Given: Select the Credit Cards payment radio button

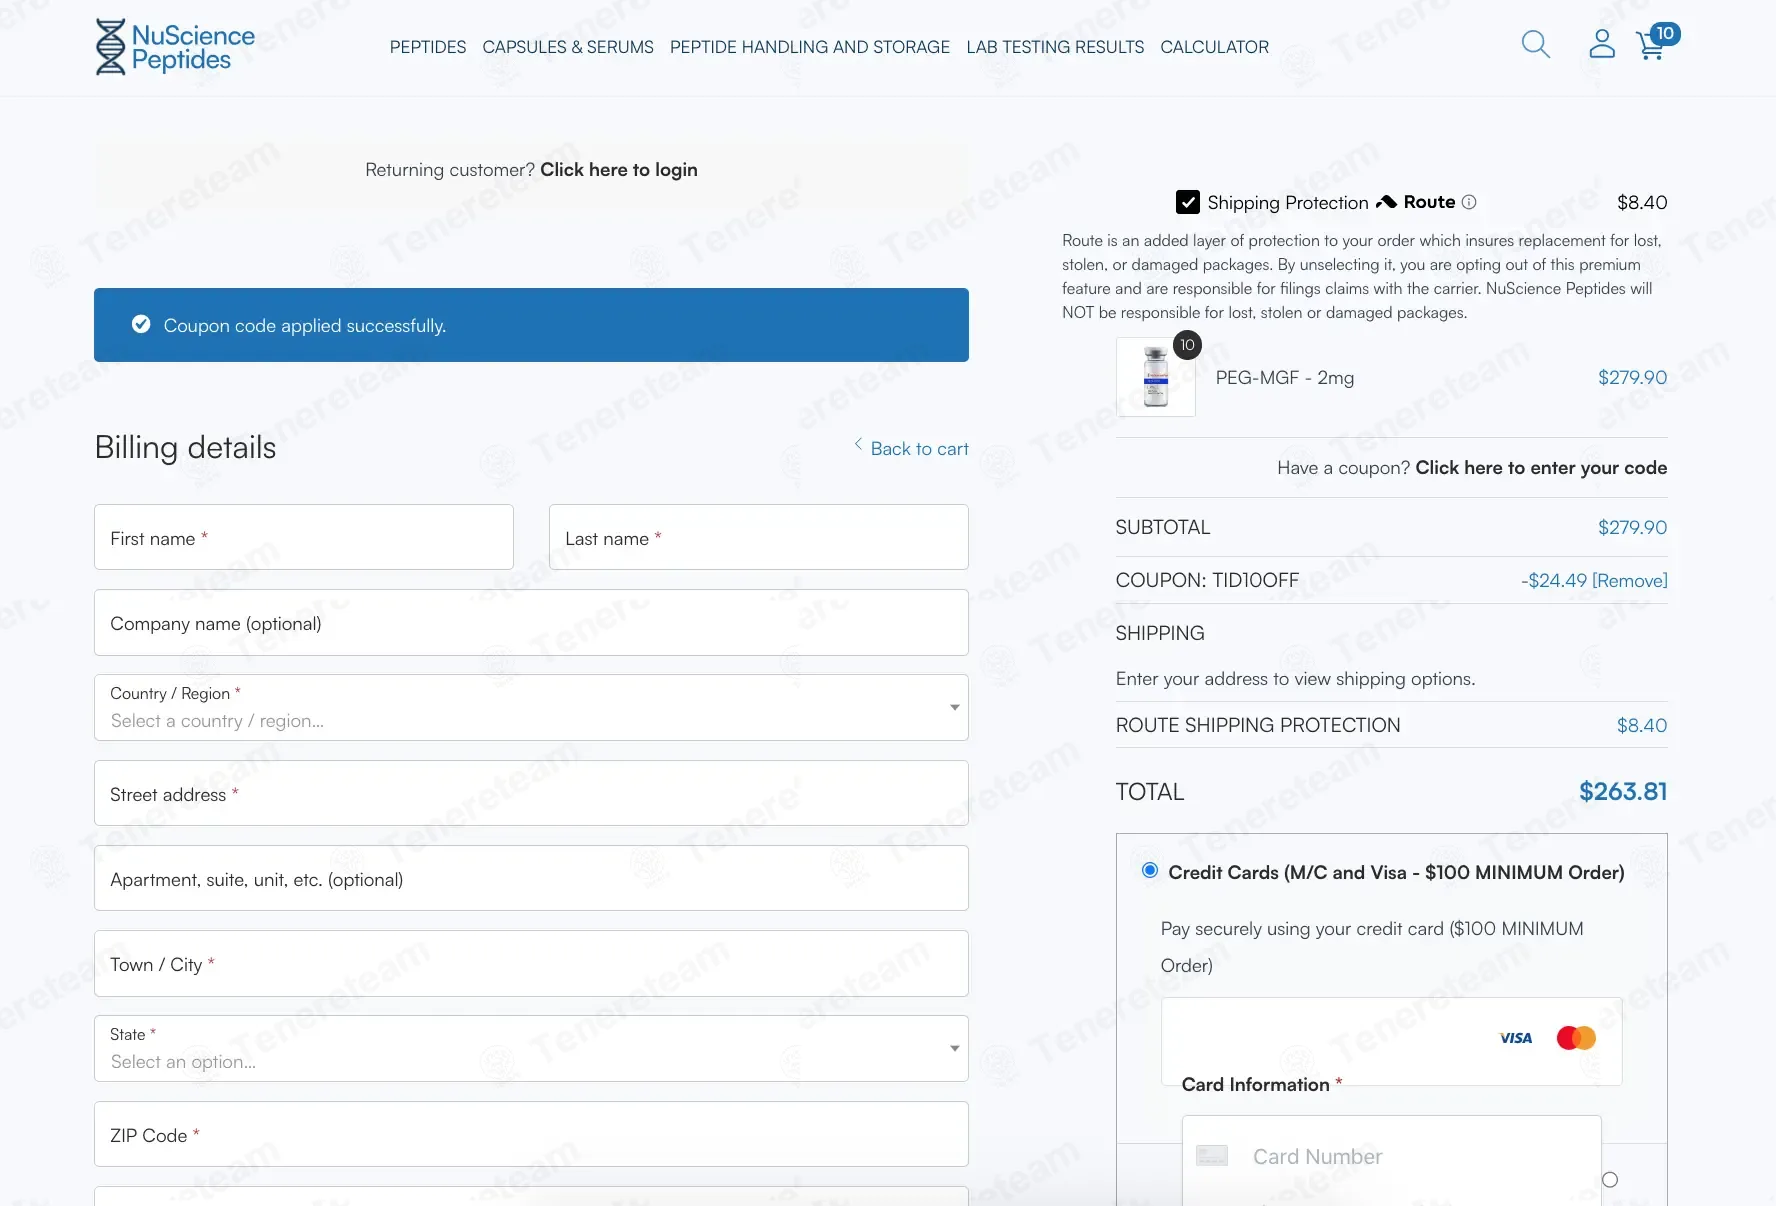Looking at the screenshot, I should (x=1150, y=871).
